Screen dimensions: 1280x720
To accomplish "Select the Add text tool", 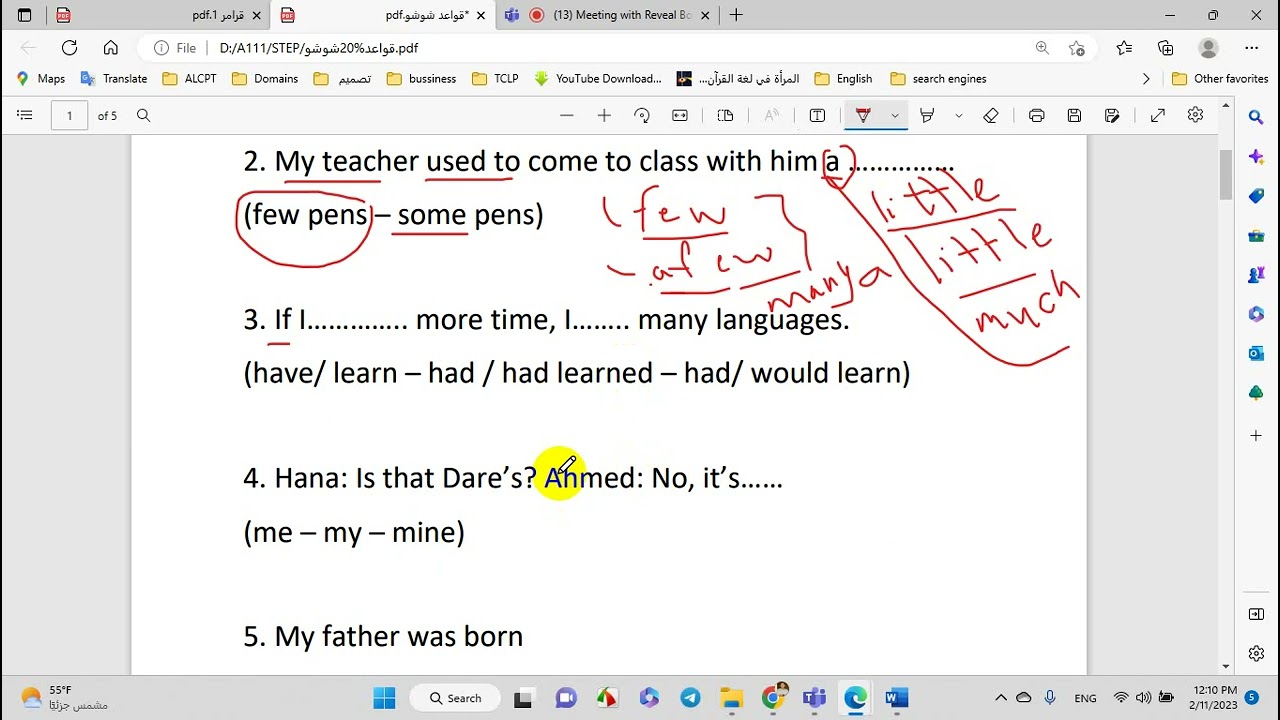I will [x=817, y=116].
